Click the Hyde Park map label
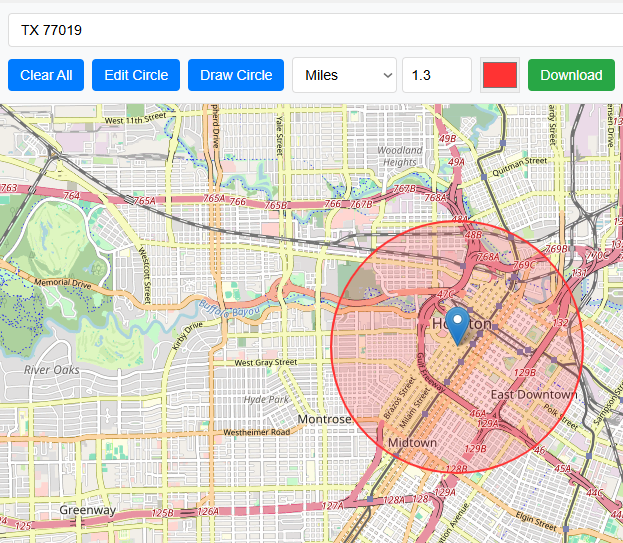The width and height of the screenshot is (623, 543). click(x=266, y=399)
